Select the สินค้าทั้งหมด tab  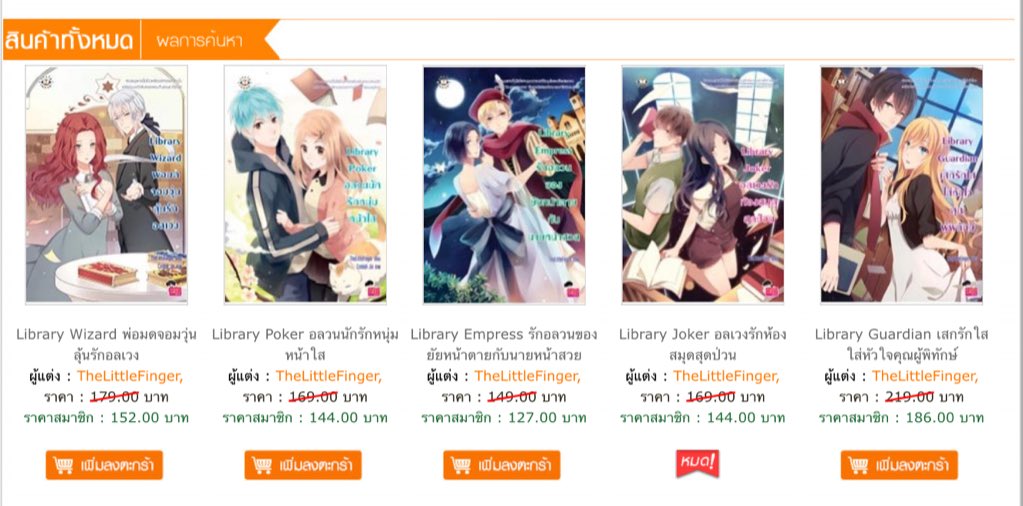point(70,40)
